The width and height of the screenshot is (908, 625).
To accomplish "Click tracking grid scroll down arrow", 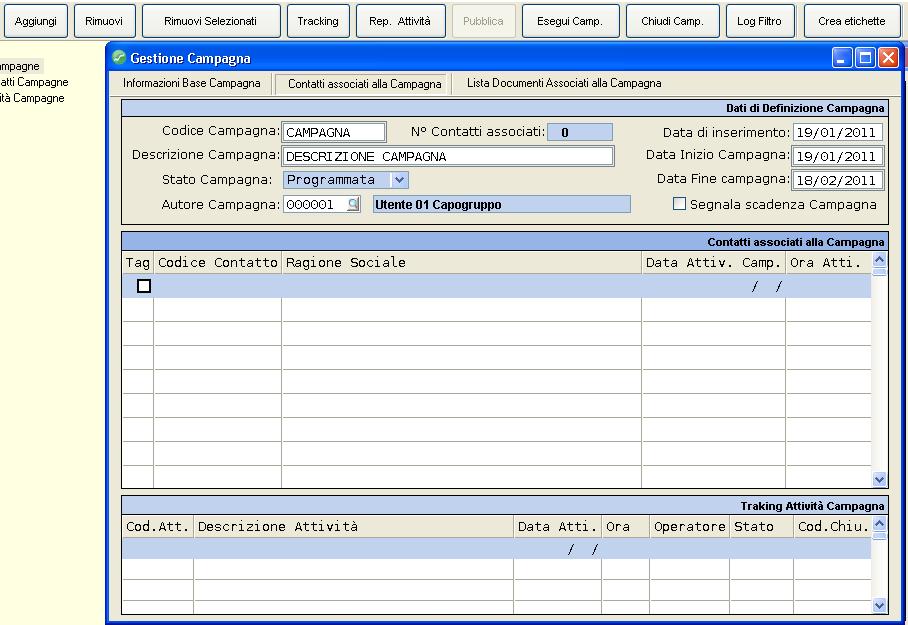I will (x=879, y=606).
